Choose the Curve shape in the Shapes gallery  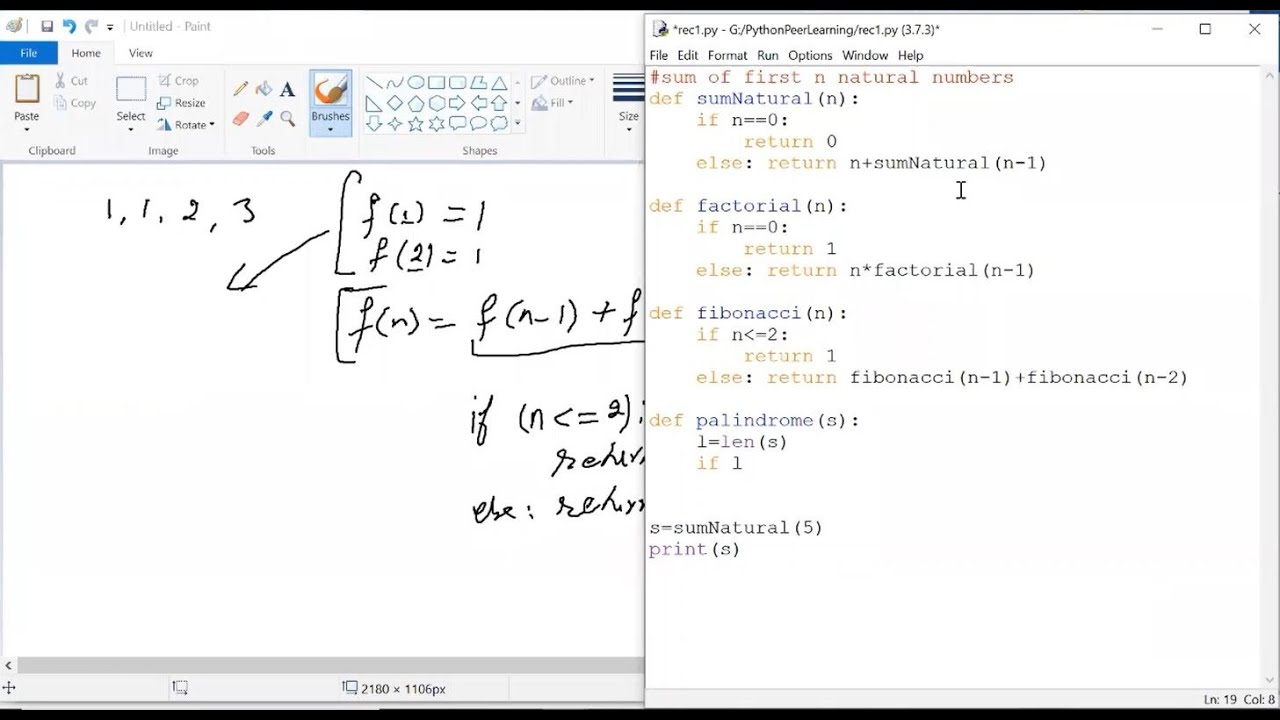coord(395,82)
